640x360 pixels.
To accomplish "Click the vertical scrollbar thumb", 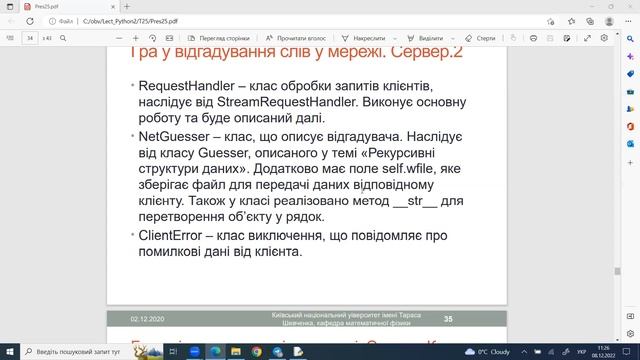I will [x=617, y=271].
